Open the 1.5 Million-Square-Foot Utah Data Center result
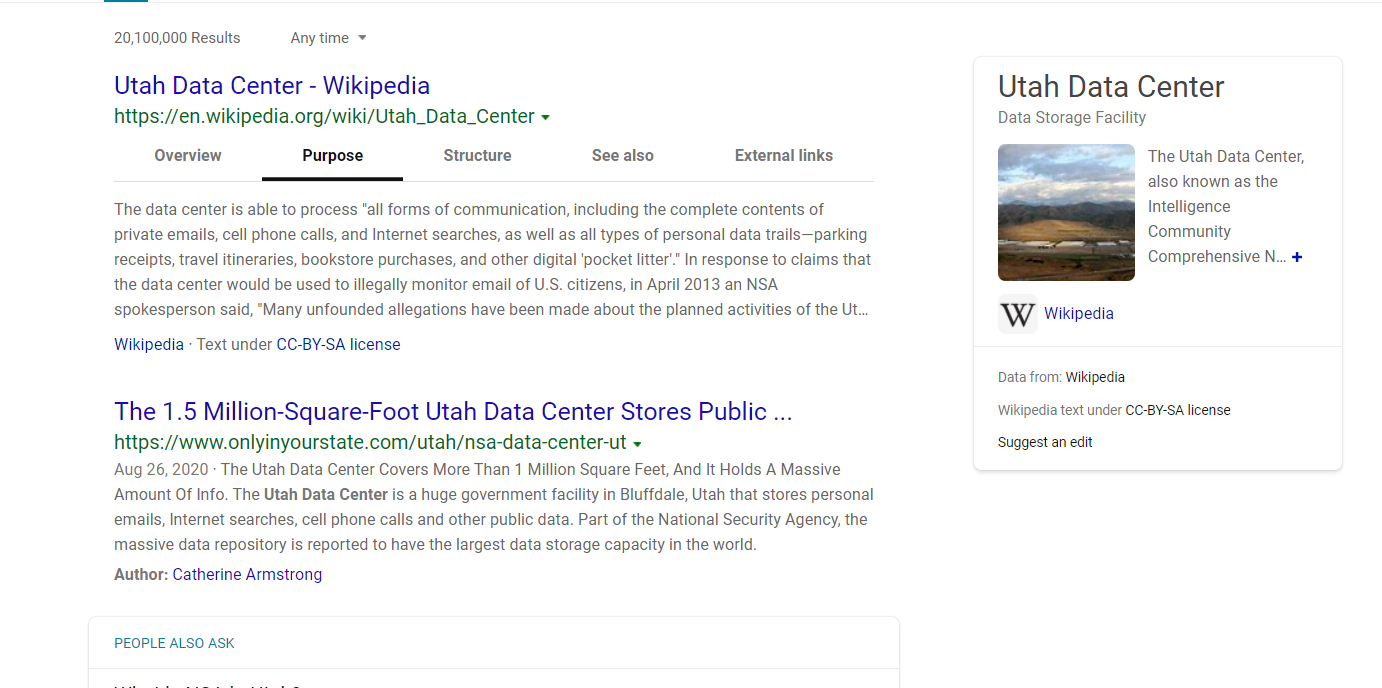1382x688 pixels. (x=452, y=412)
